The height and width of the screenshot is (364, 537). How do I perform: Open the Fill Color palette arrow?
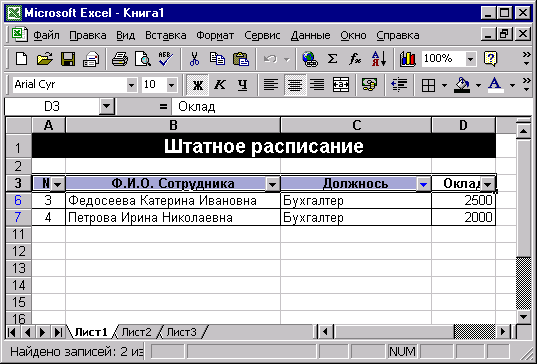pyautogui.click(x=478, y=85)
